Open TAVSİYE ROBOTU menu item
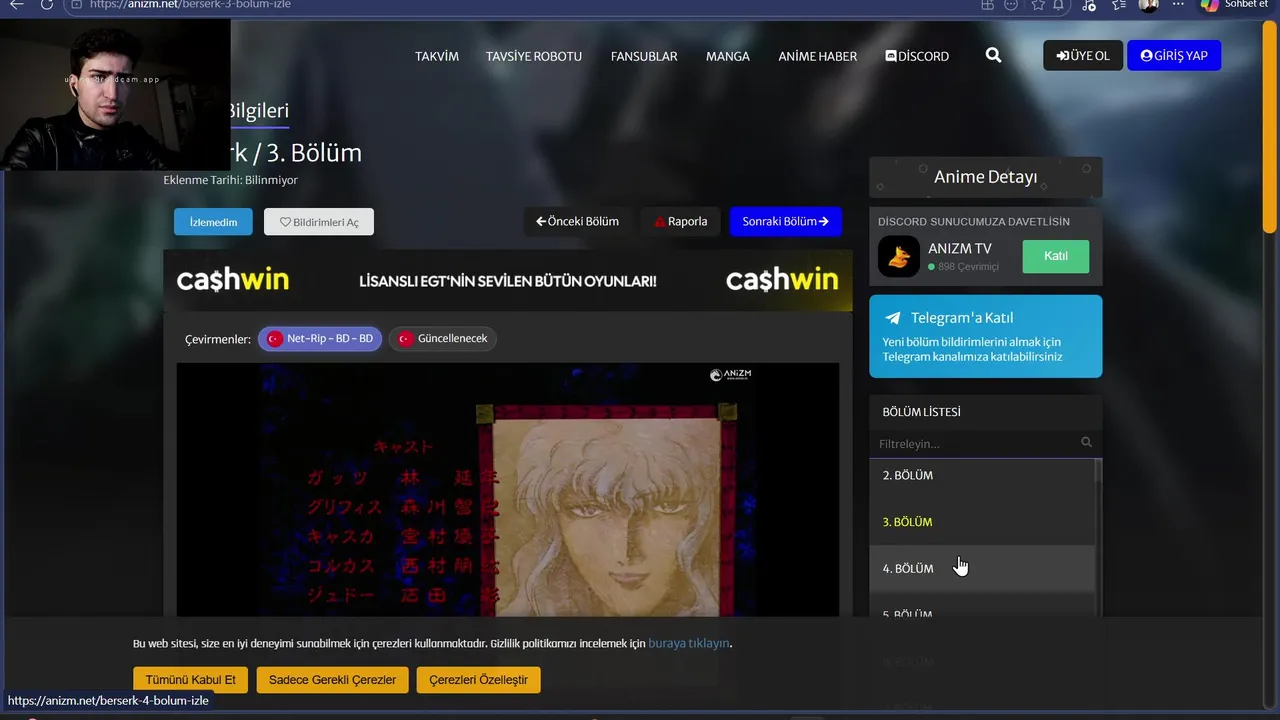 pos(534,56)
